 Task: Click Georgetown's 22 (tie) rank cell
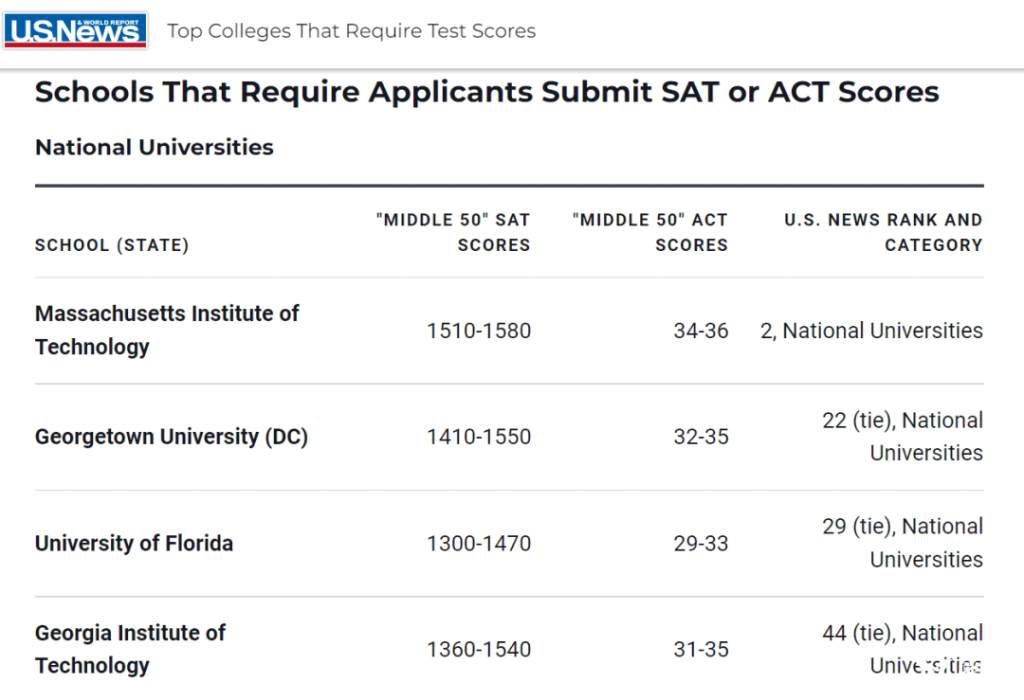903,436
